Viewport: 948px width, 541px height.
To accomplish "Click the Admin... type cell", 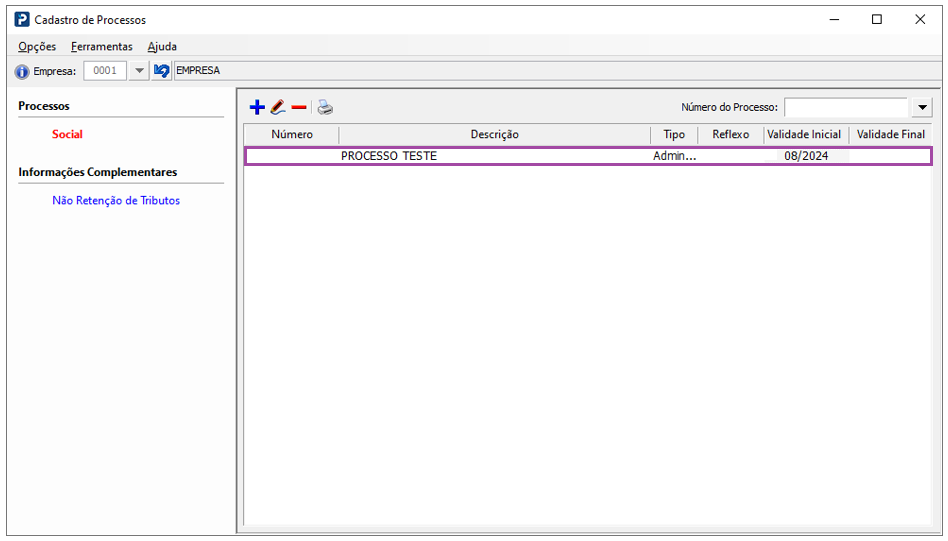I will coord(674,156).
